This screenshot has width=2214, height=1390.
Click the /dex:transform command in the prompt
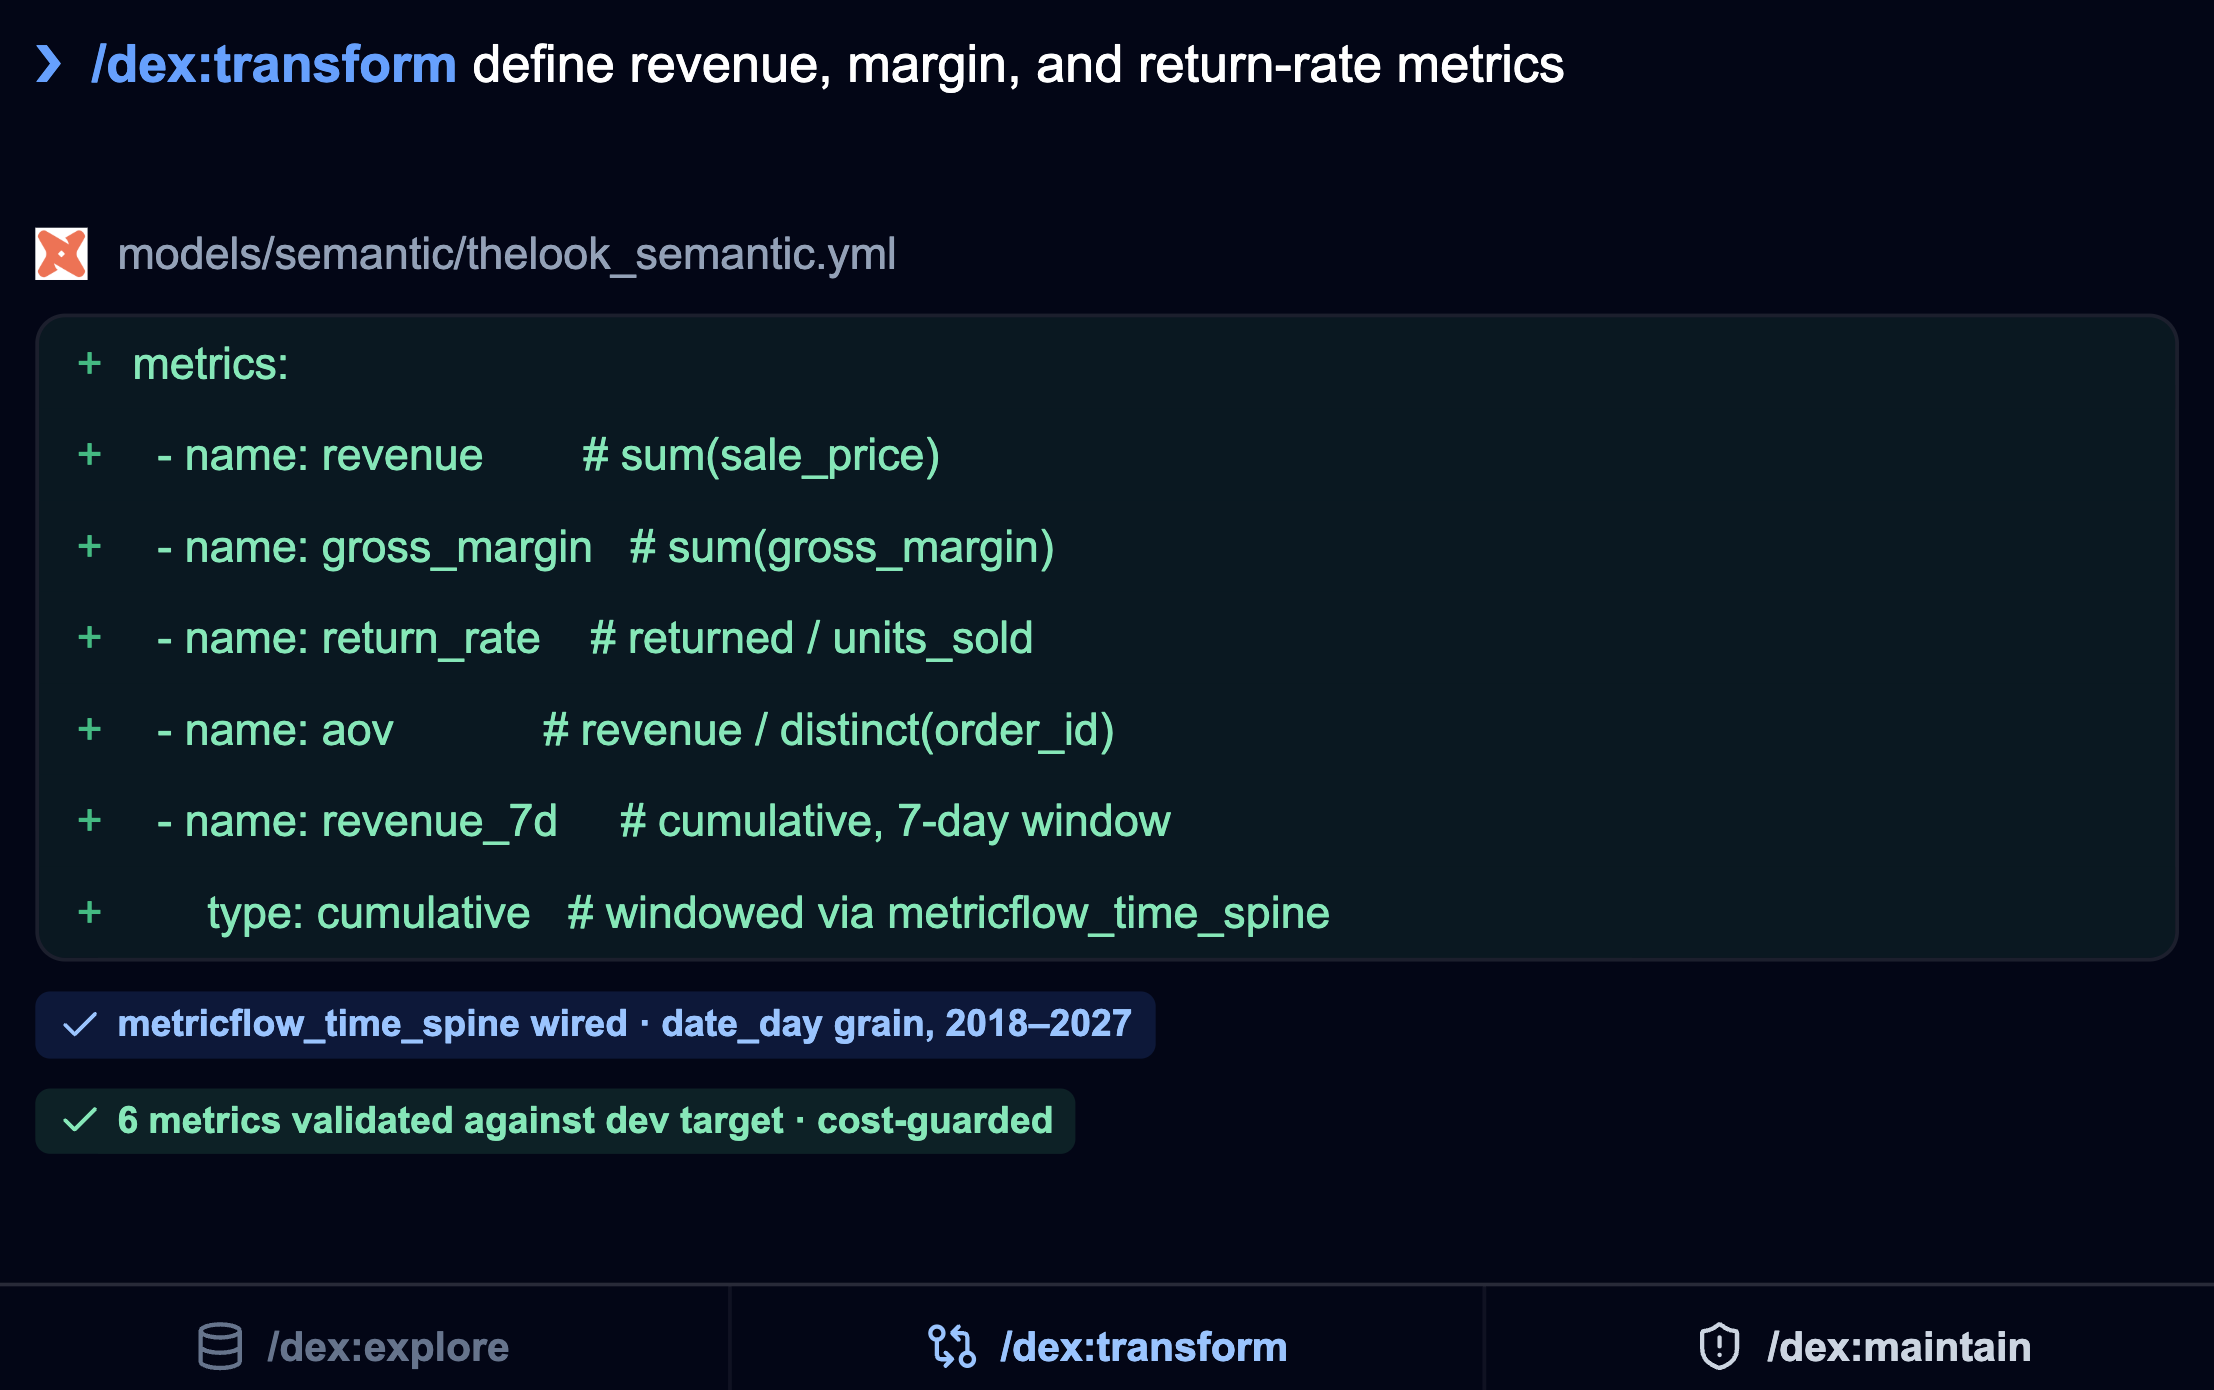[x=274, y=65]
